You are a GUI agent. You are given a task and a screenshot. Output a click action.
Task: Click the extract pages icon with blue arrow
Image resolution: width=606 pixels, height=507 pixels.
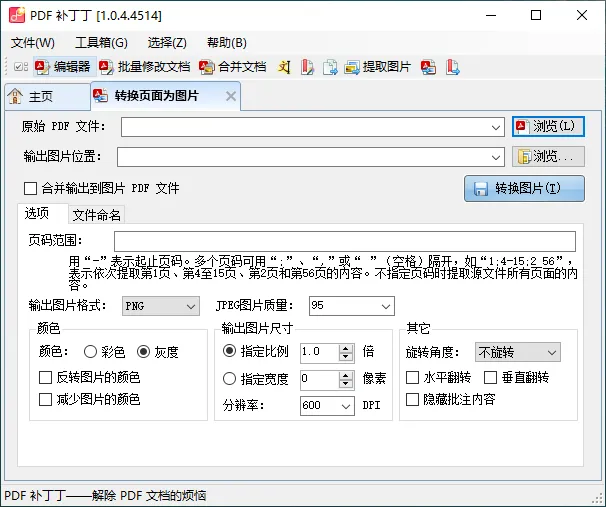coord(330,67)
